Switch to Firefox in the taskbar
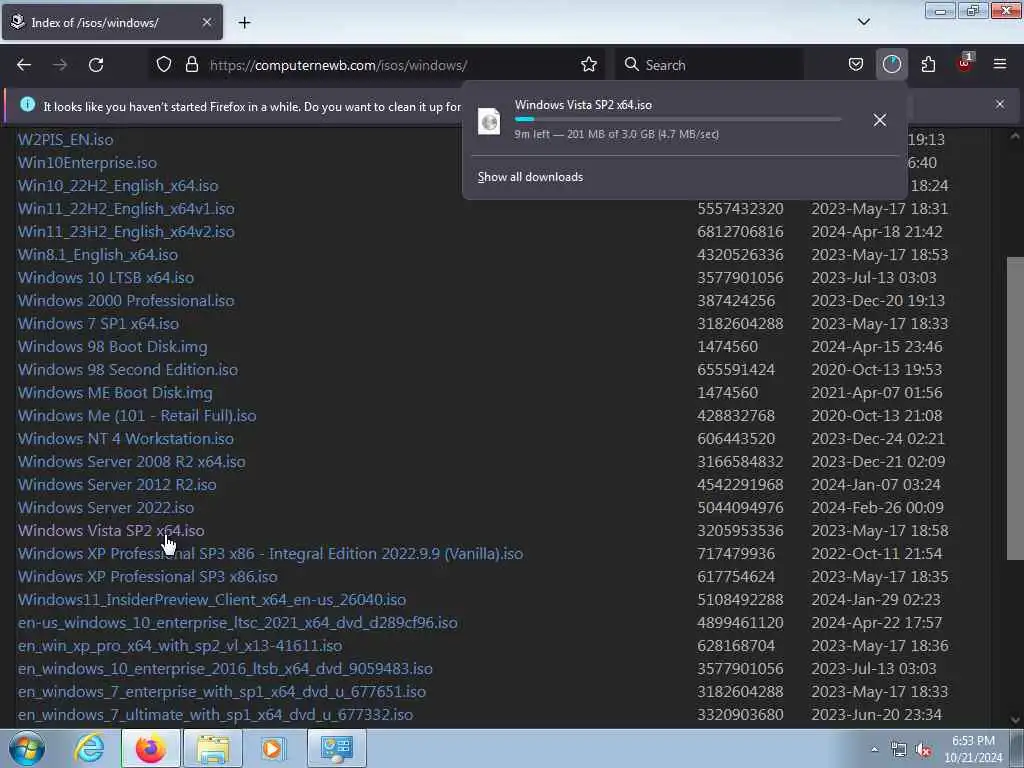This screenshot has width=1024, height=768. (151, 748)
